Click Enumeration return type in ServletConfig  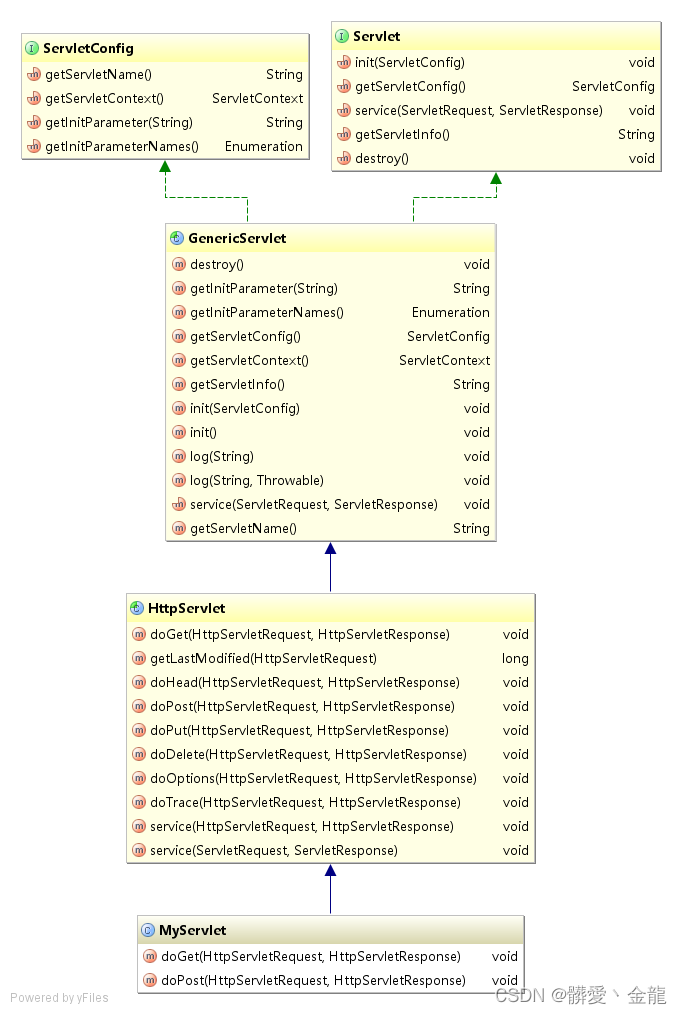264,146
